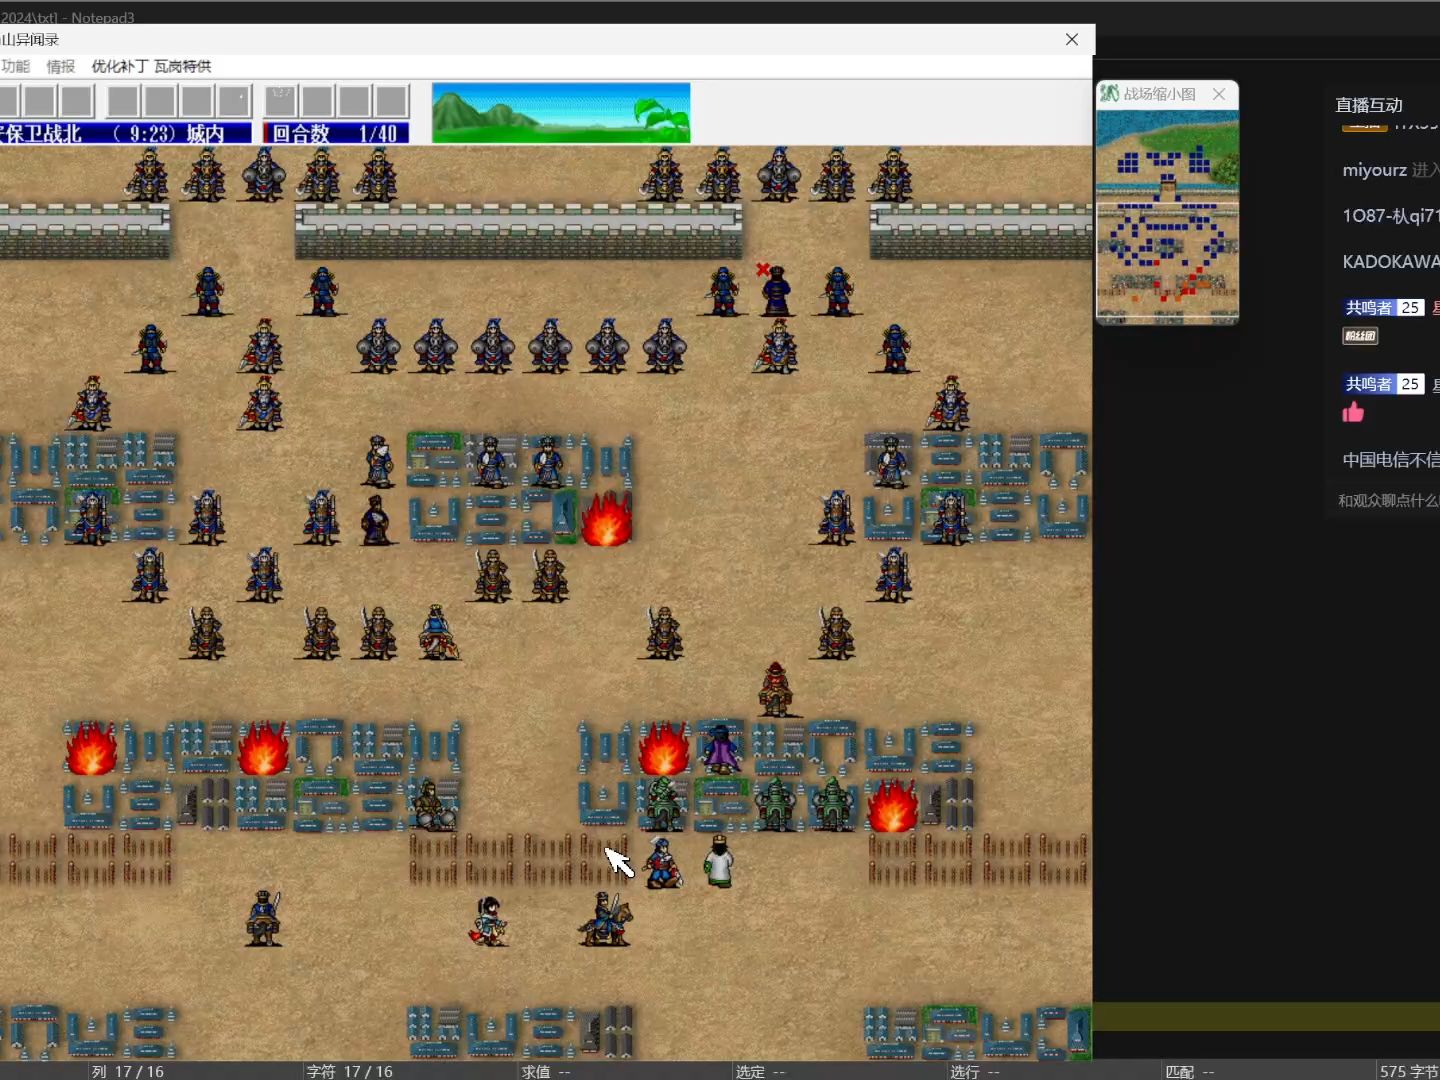Click the 匹配 status bar entry
Screen dimensions: 1440x1080
pos(1190,1071)
